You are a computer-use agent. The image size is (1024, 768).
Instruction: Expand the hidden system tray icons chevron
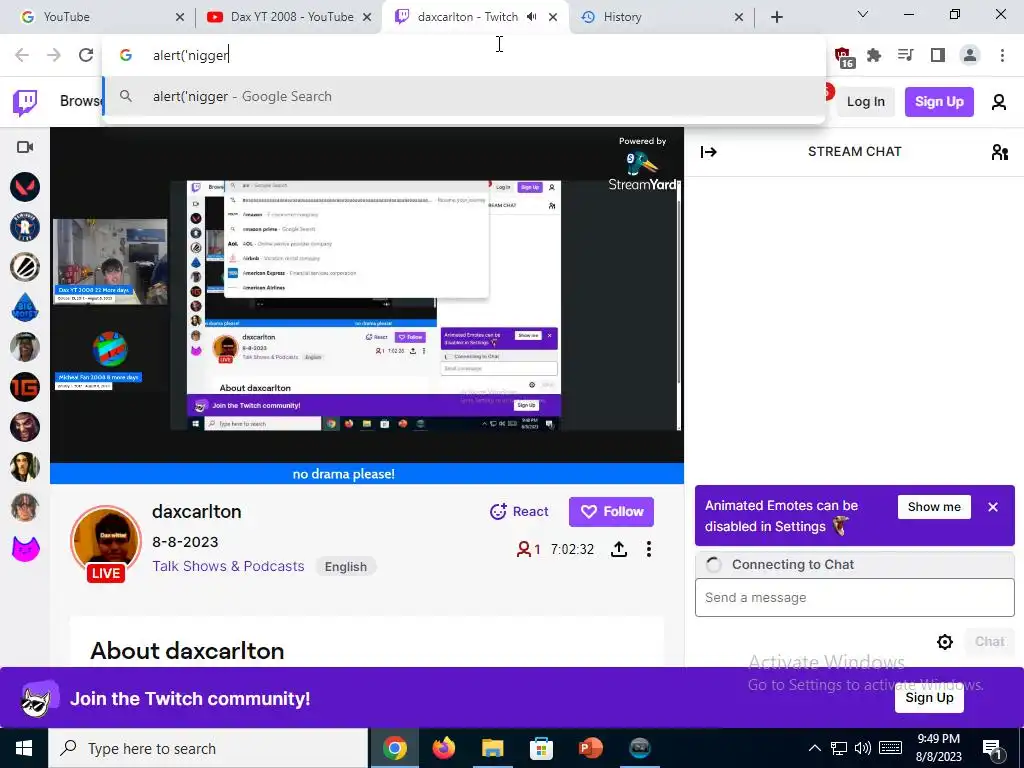coord(814,748)
